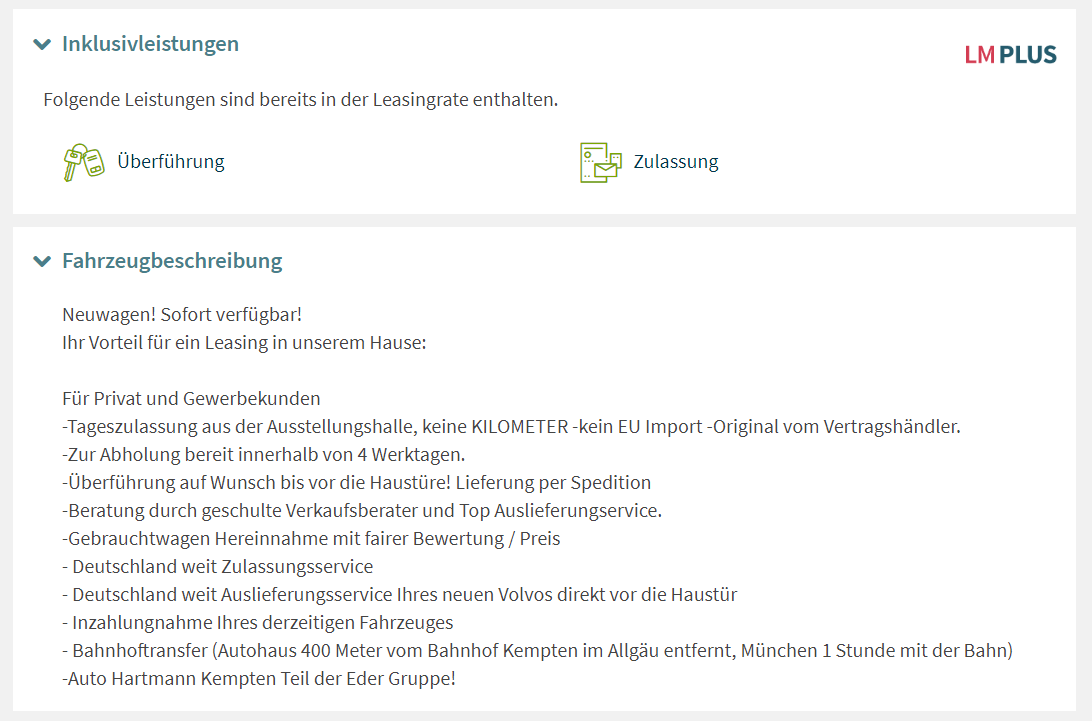Click 'Zur Abholung bereit innerhalb' line
This screenshot has width=1092, height=721.
pos(263,454)
